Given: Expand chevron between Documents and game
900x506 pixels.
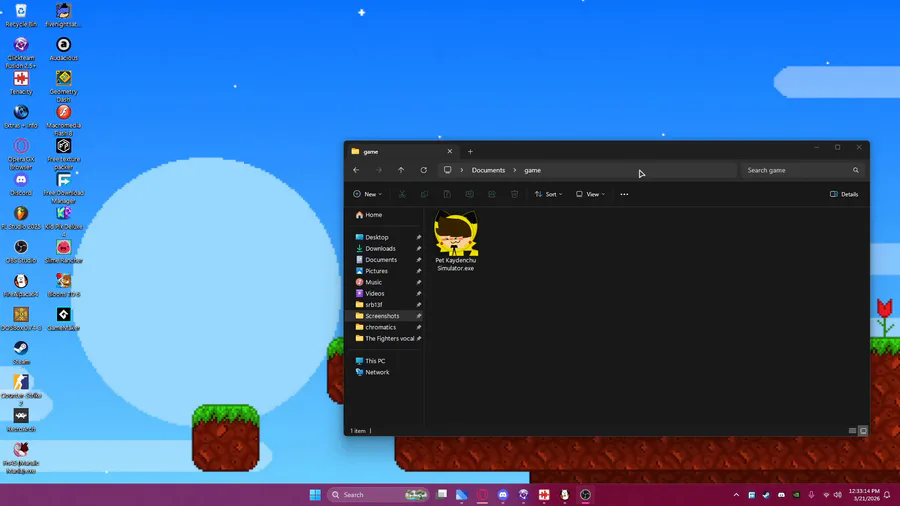Looking at the screenshot, I should [515, 170].
